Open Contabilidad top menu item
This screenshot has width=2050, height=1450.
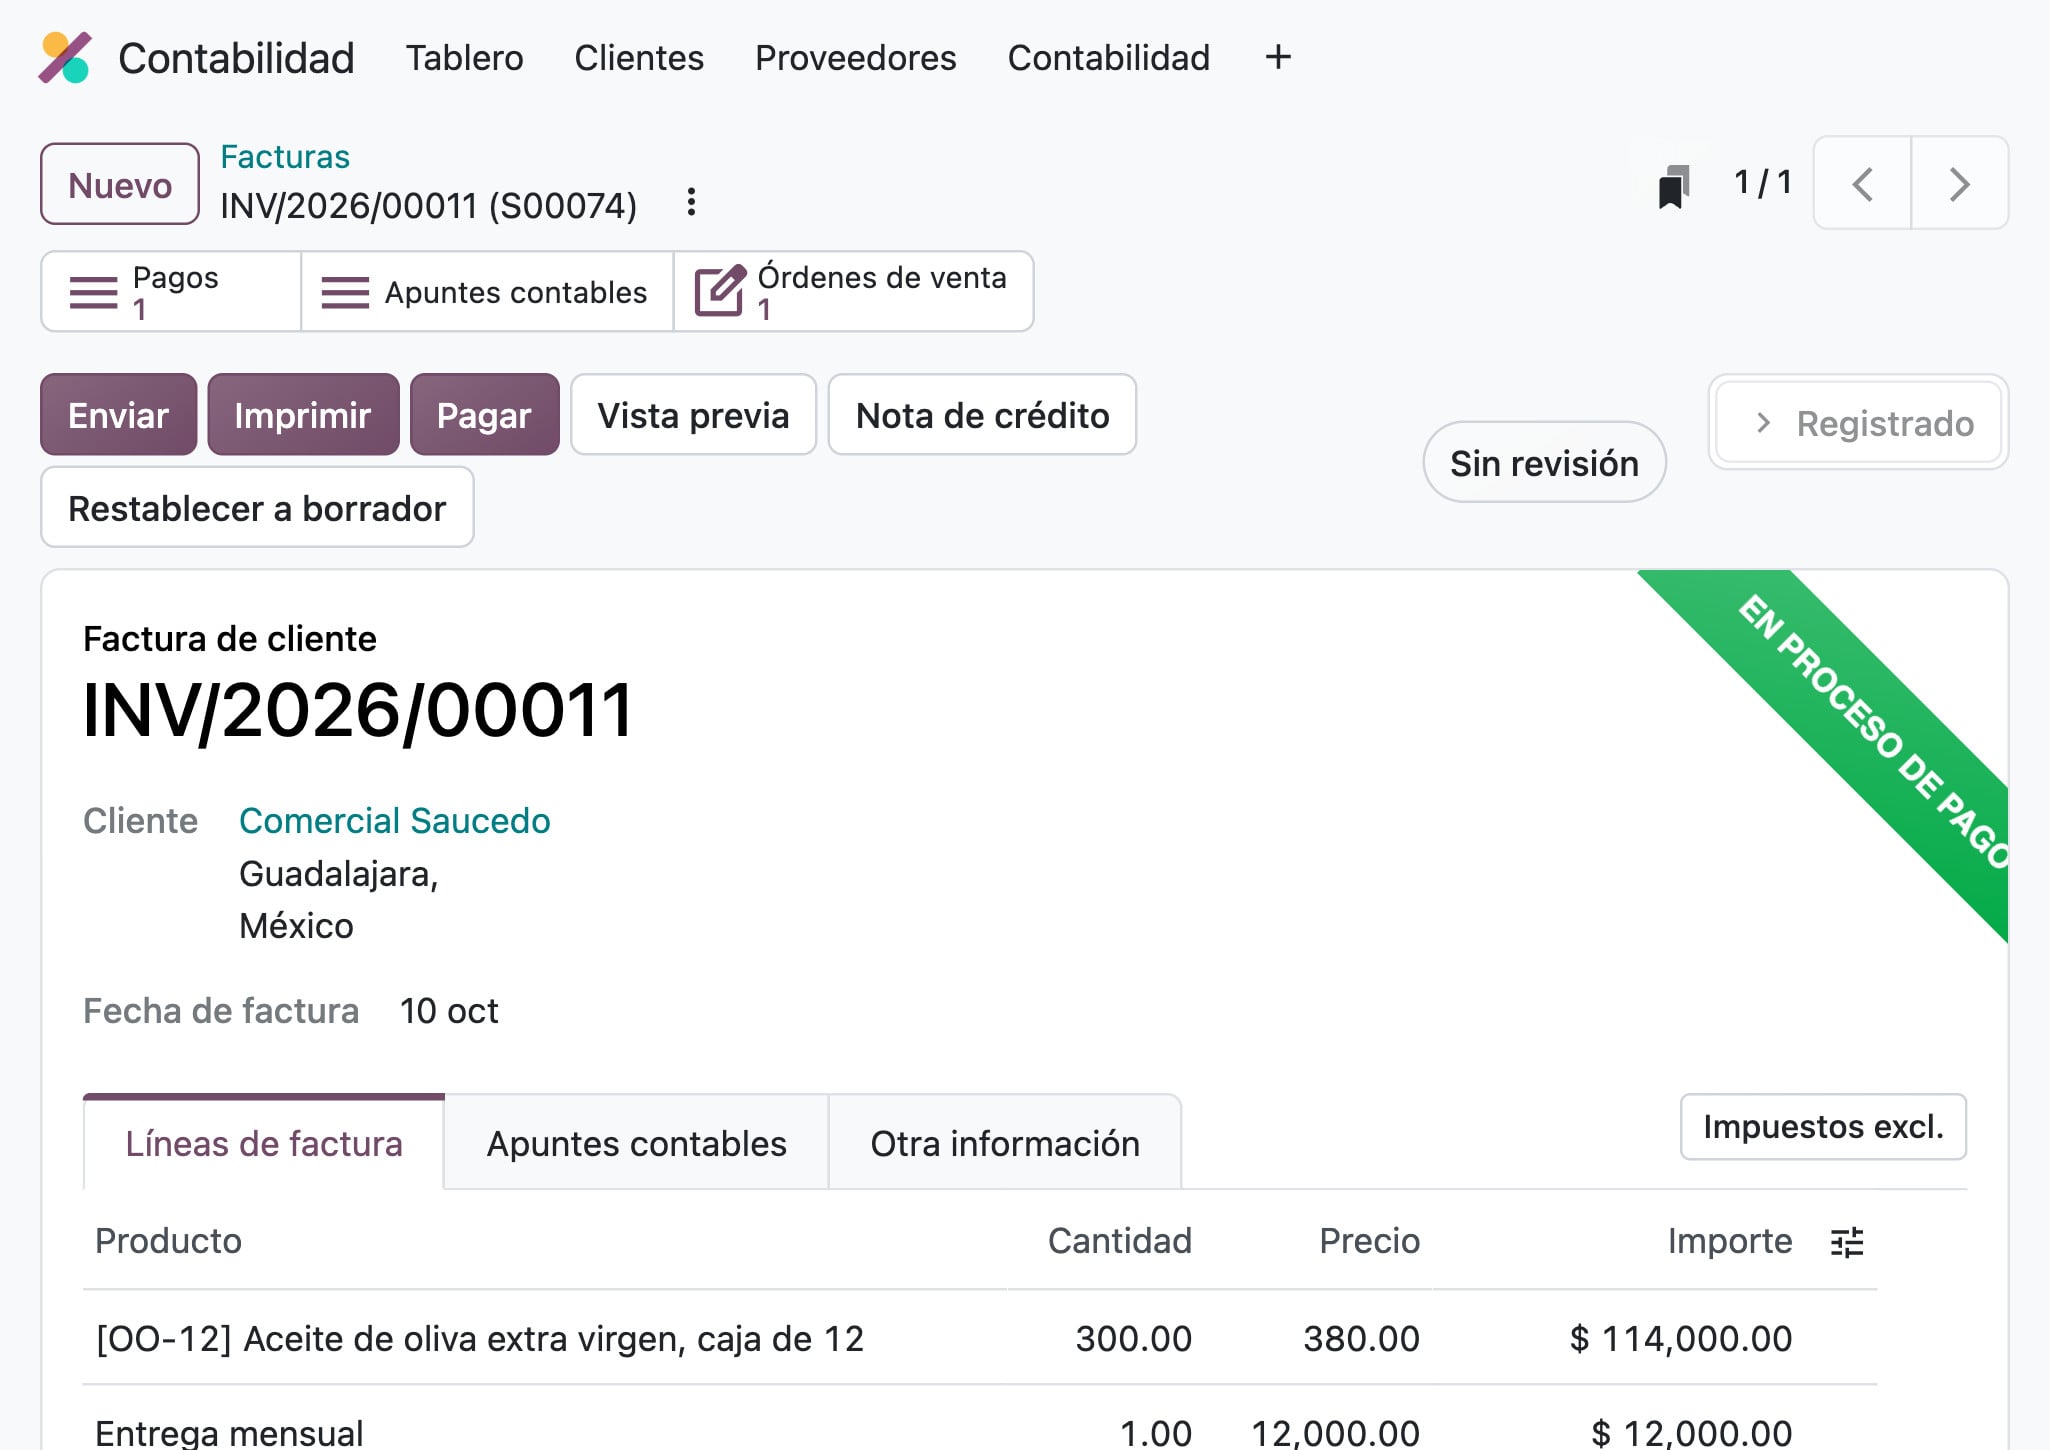point(1108,58)
